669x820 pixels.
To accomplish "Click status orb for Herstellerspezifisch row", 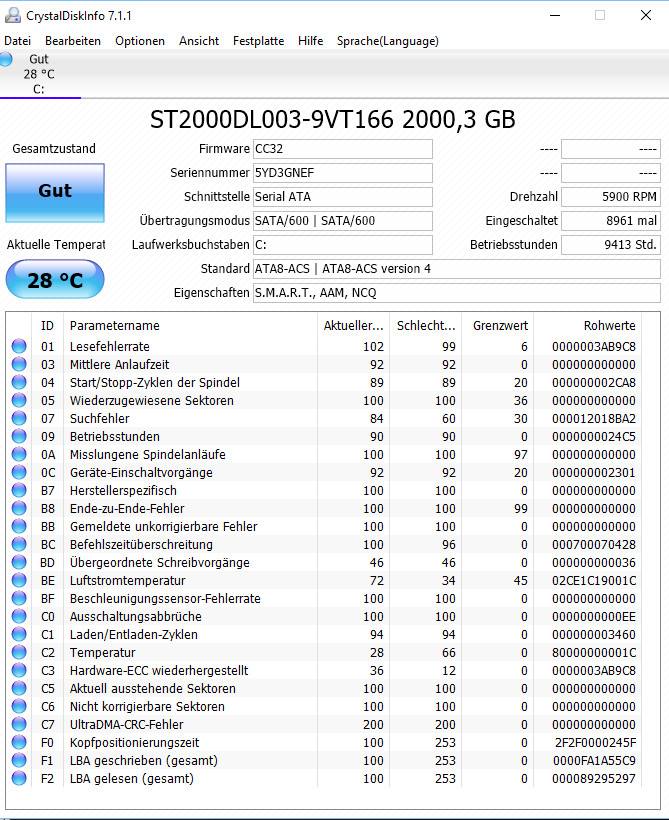I will click(x=19, y=490).
